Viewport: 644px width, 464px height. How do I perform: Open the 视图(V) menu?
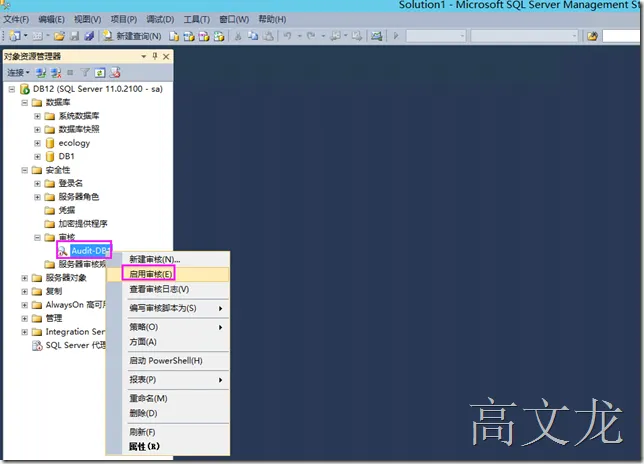pyautogui.click(x=87, y=19)
